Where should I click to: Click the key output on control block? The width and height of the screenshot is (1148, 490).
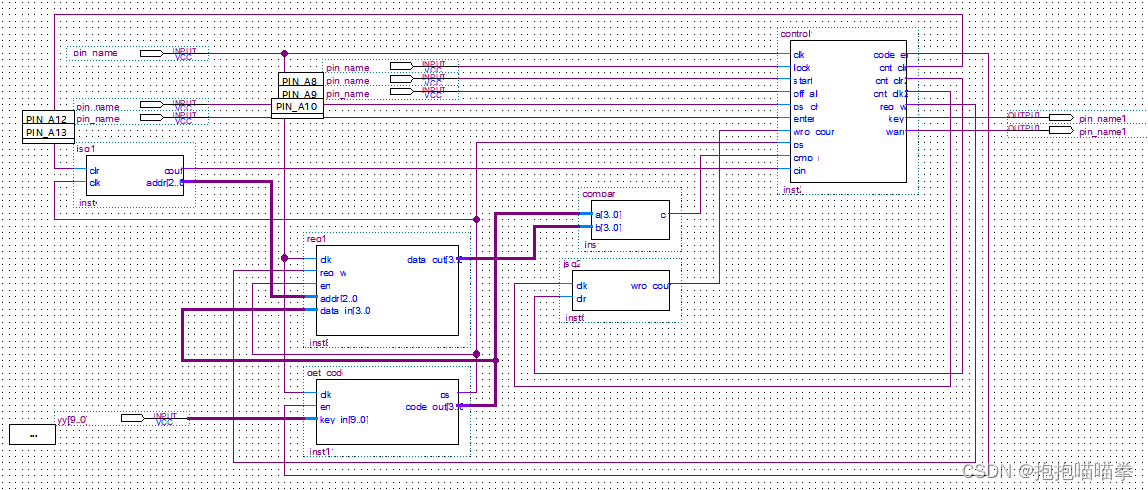[x=896, y=119]
